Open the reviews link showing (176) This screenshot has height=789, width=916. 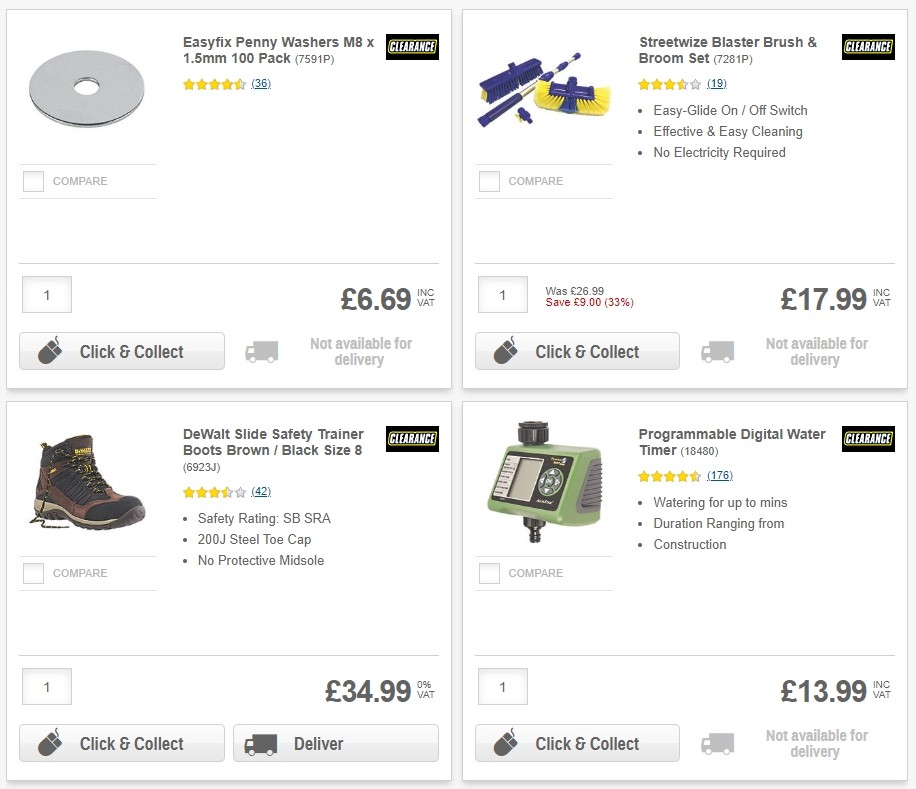(x=722, y=475)
